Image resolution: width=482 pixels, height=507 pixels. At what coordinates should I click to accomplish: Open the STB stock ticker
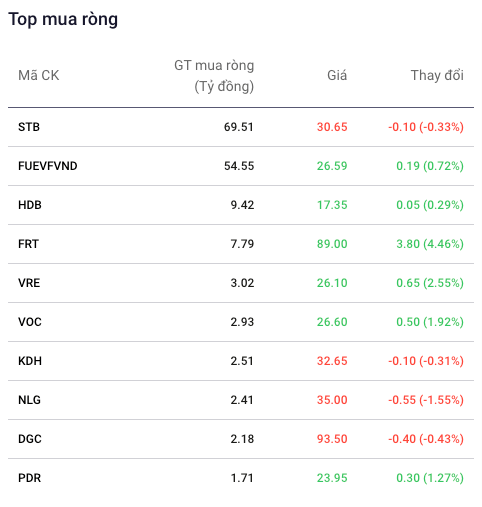coord(29,127)
